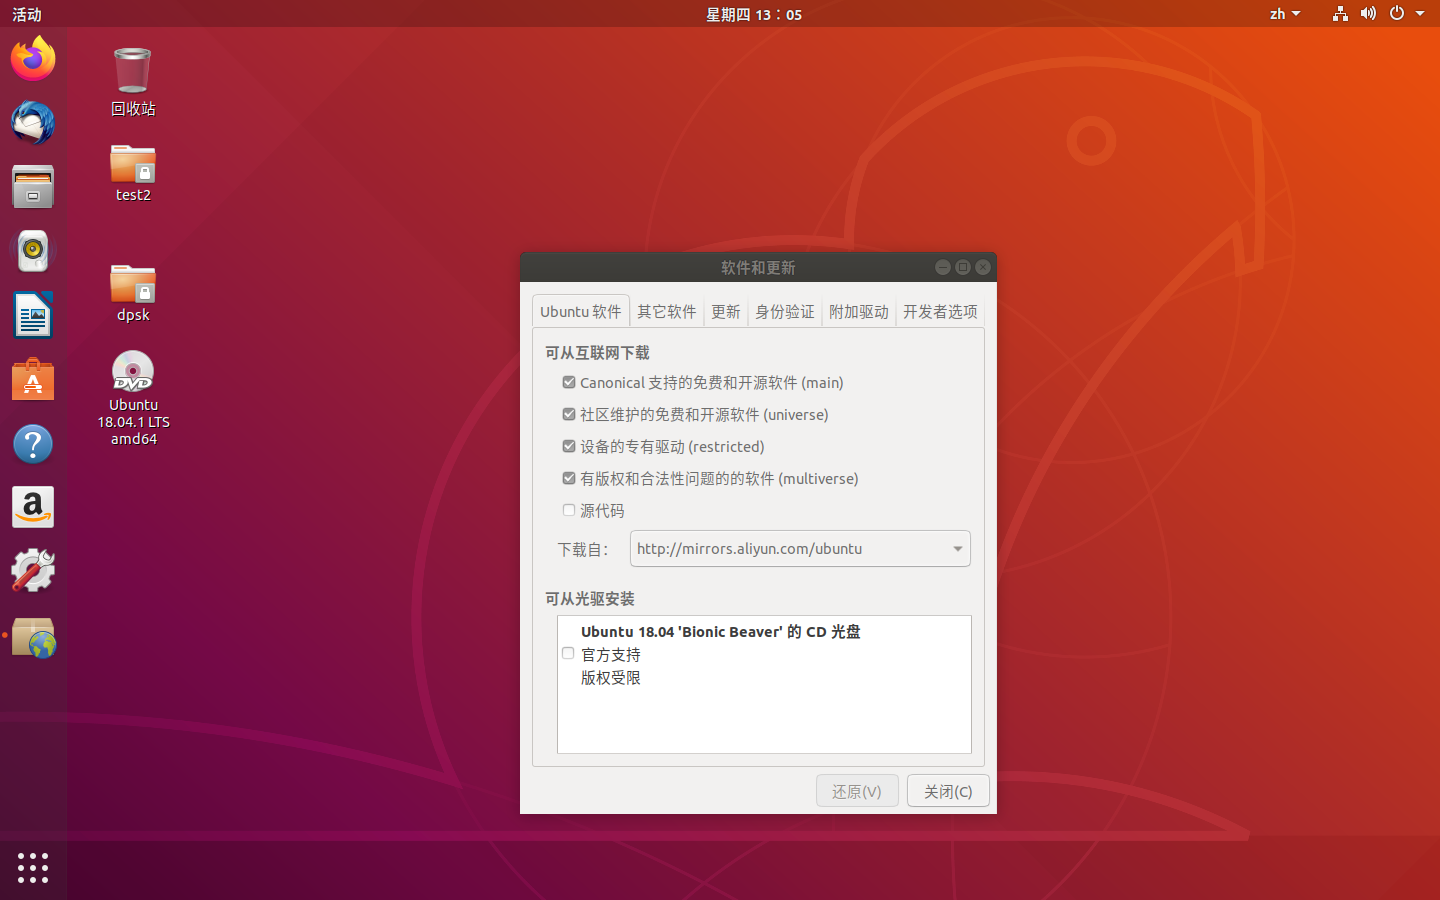Click the 软件和更新 window title bar
The image size is (1440, 900).
pyautogui.click(x=758, y=267)
